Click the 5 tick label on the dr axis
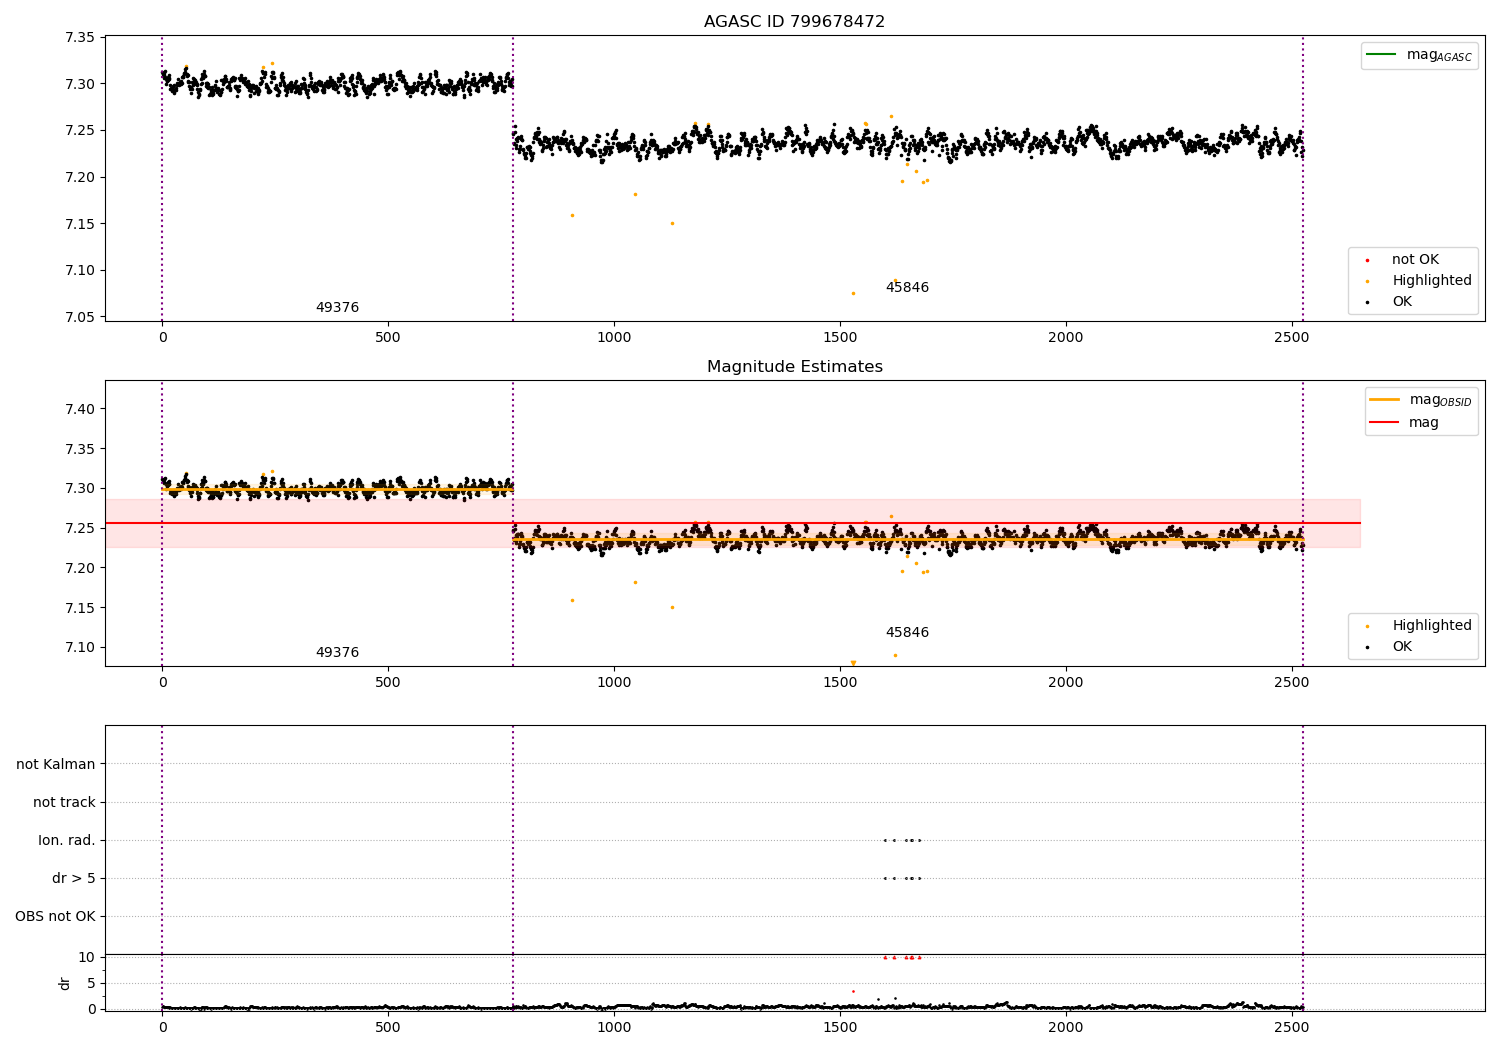1500x1050 pixels. tap(92, 983)
